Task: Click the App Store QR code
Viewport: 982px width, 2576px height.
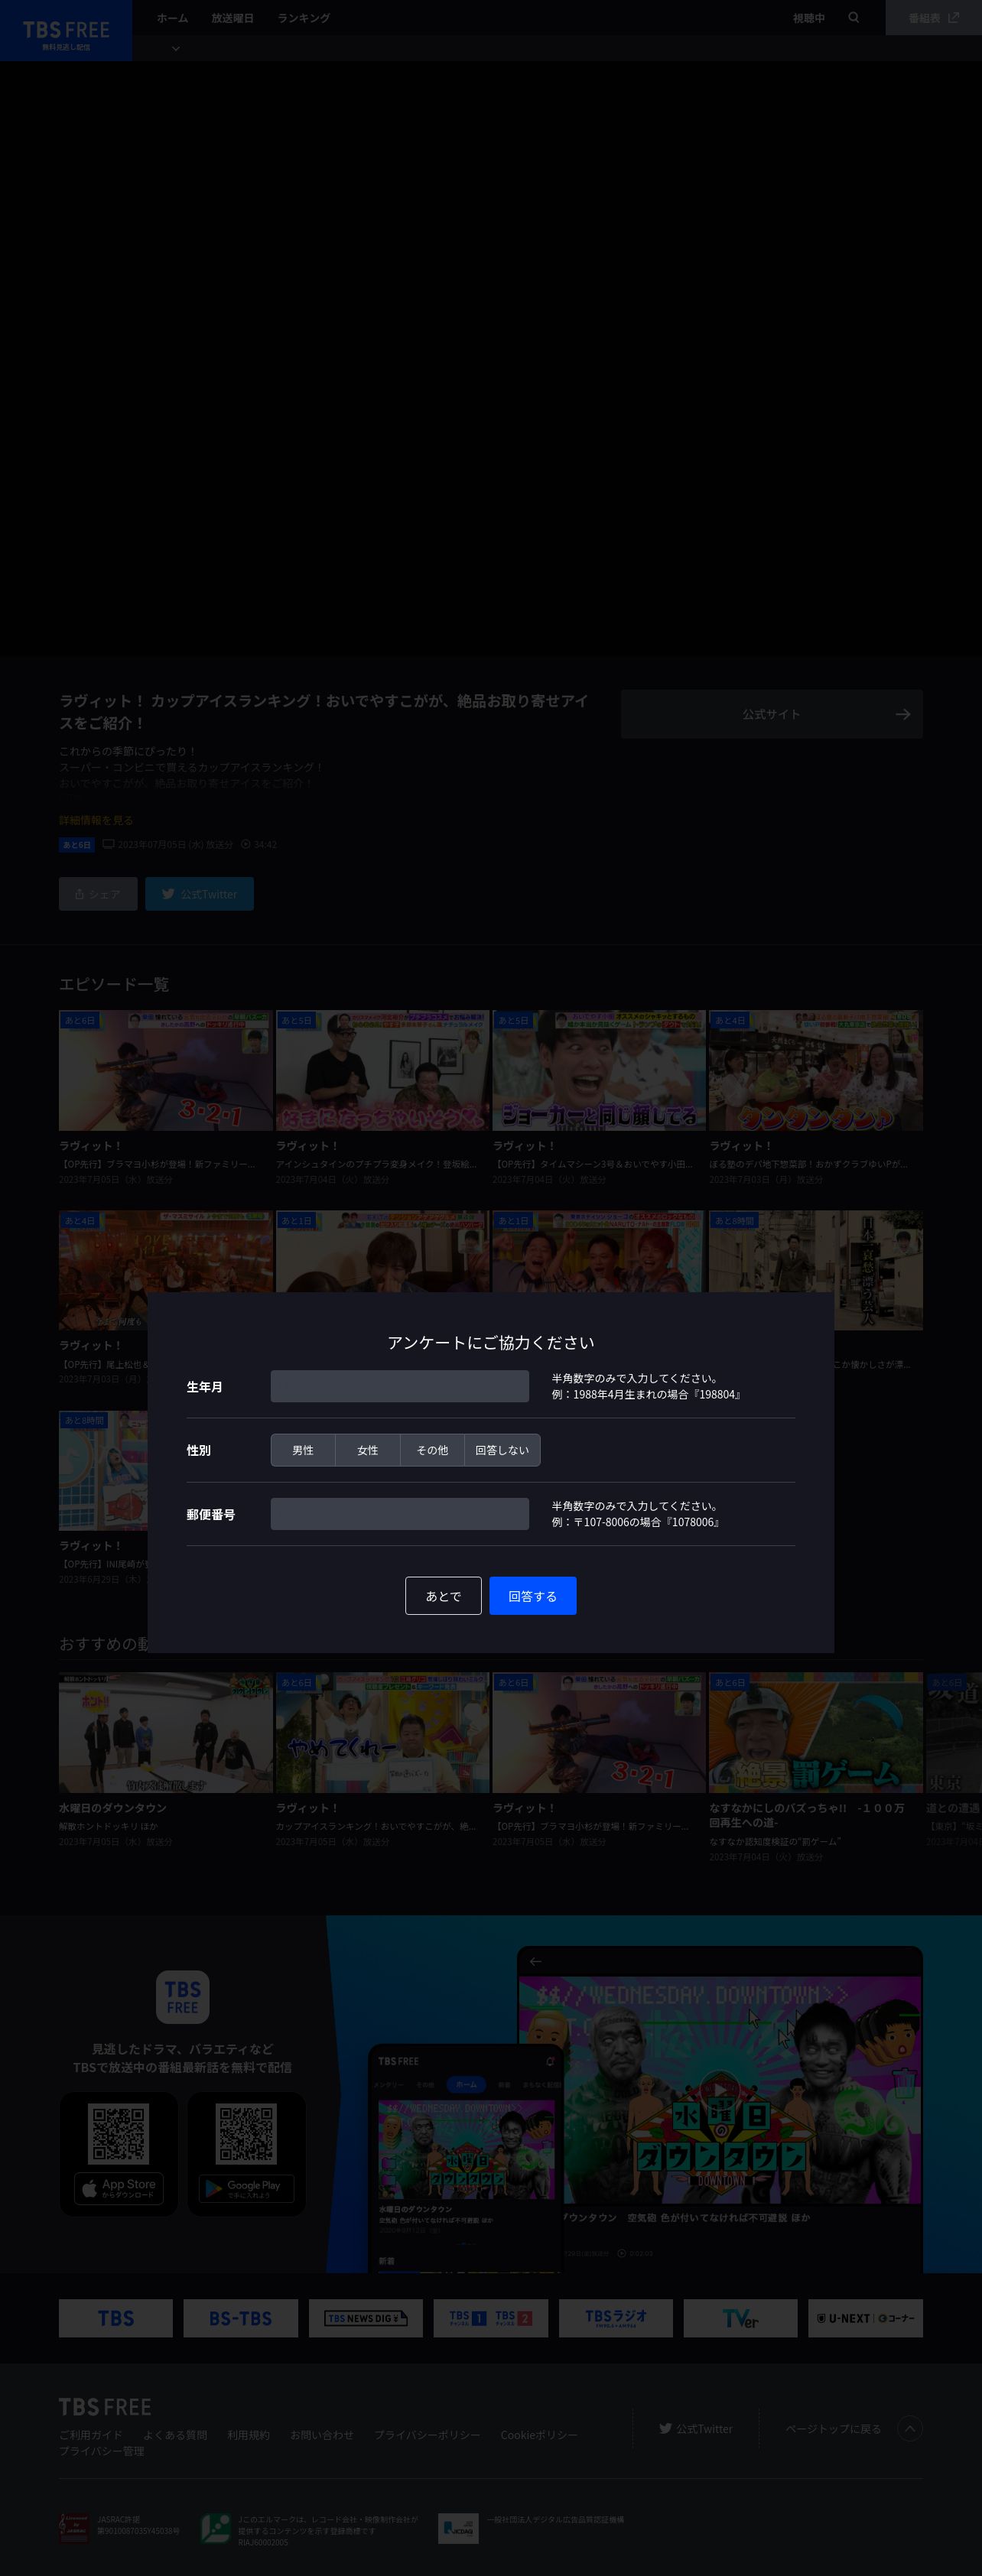Action: pos(119,2133)
